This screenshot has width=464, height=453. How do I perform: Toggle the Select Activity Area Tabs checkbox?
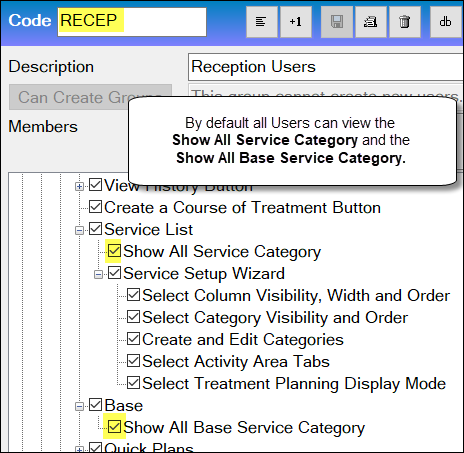133,361
